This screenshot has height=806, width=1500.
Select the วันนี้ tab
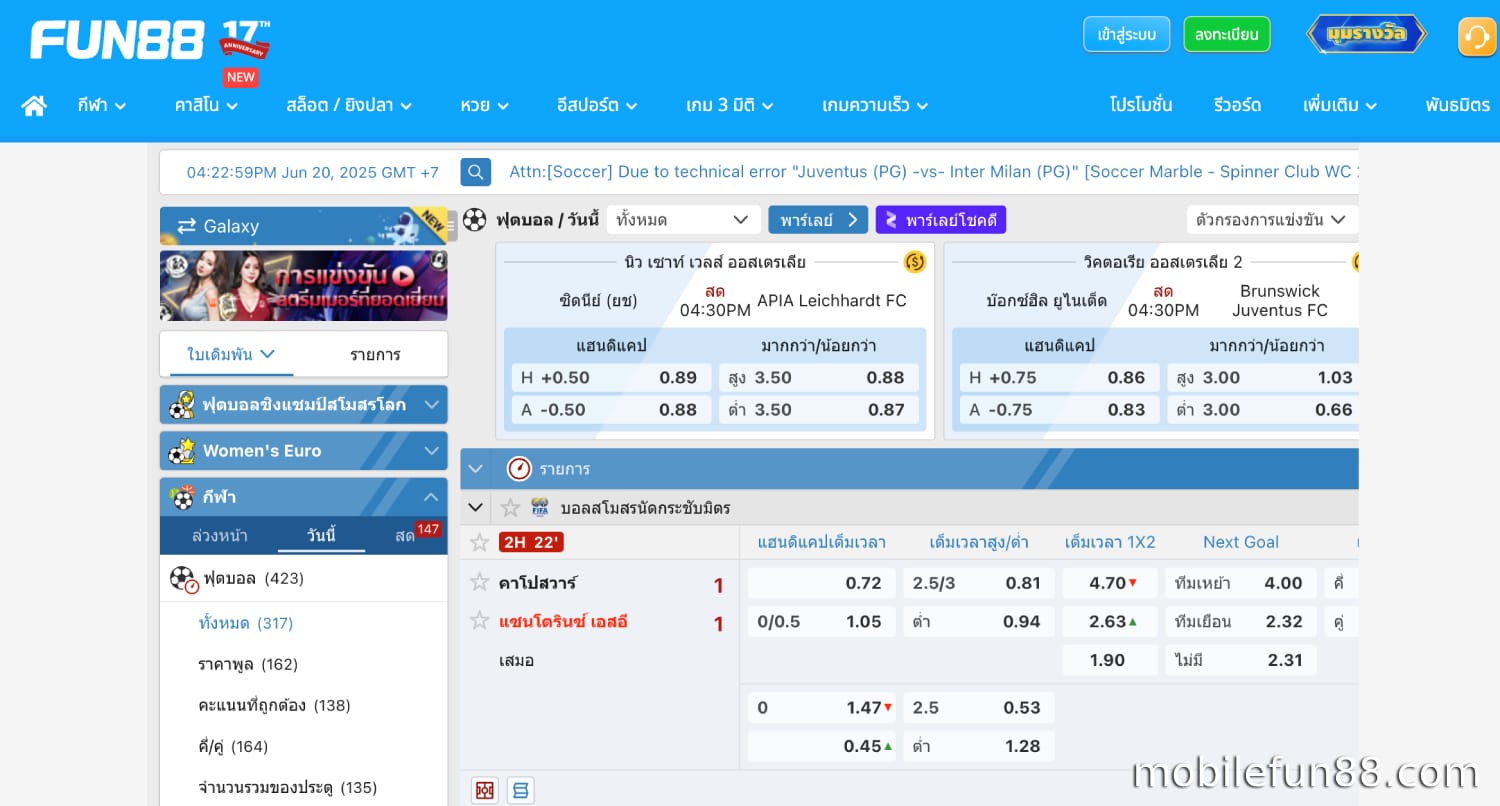[321, 535]
